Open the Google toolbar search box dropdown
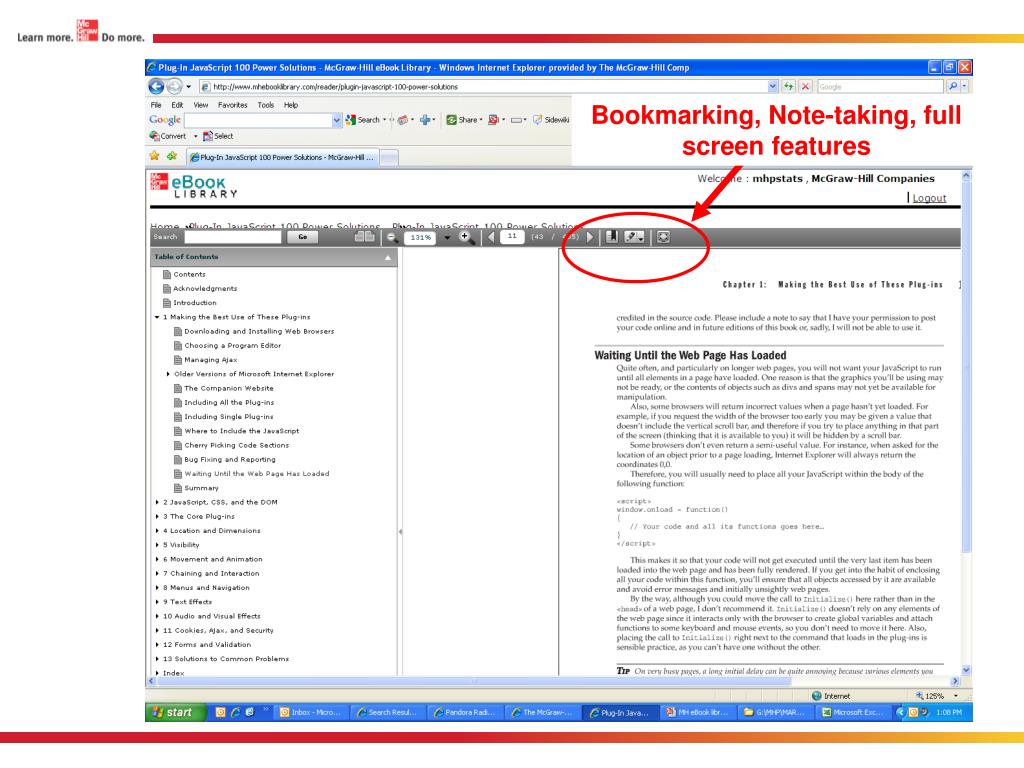 click(x=337, y=120)
